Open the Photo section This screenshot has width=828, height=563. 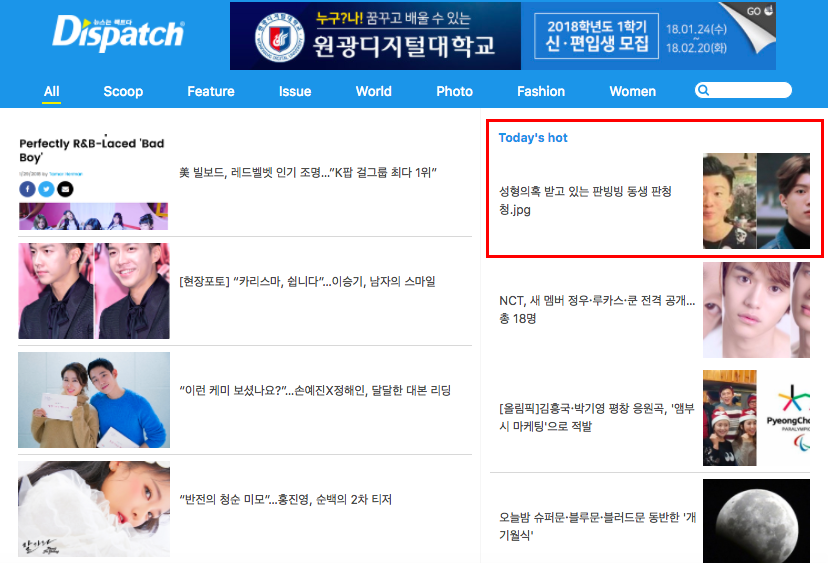[x=454, y=91]
